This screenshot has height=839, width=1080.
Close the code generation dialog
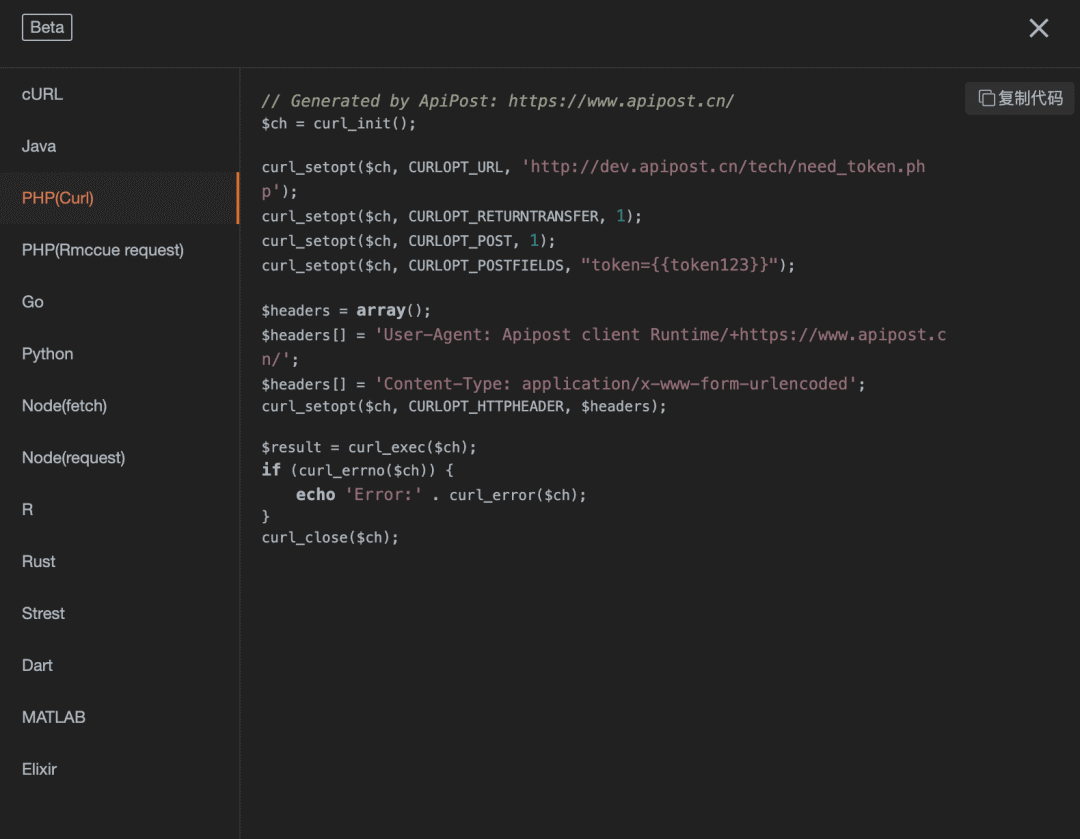[1038, 28]
